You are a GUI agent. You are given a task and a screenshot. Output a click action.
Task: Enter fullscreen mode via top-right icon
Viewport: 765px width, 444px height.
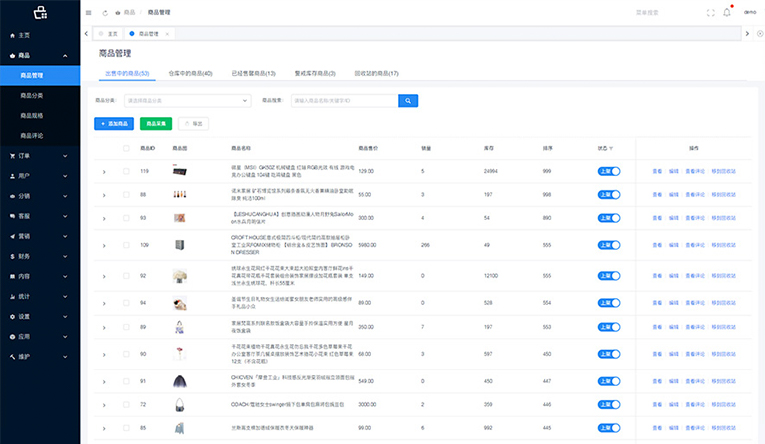(x=711, y=12)
